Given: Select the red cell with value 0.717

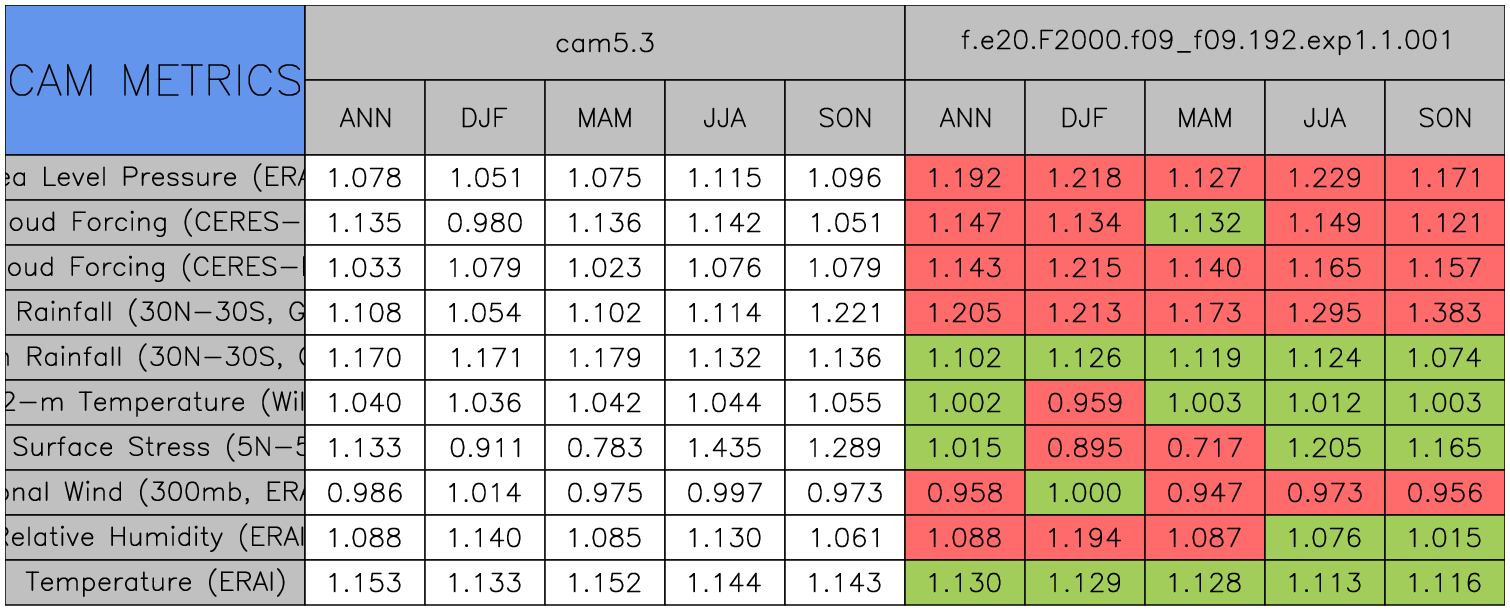Looking at the screenshot, I should 1204,447.
